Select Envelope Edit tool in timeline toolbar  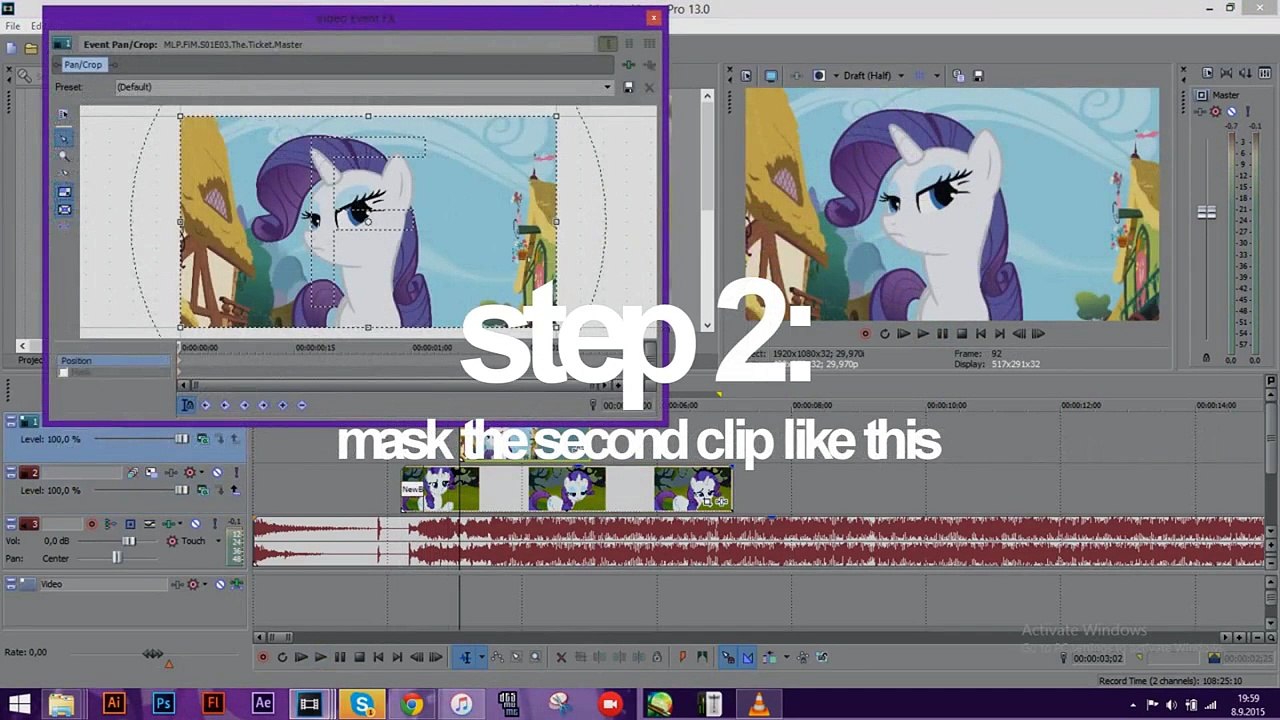[x=496, y=657]
